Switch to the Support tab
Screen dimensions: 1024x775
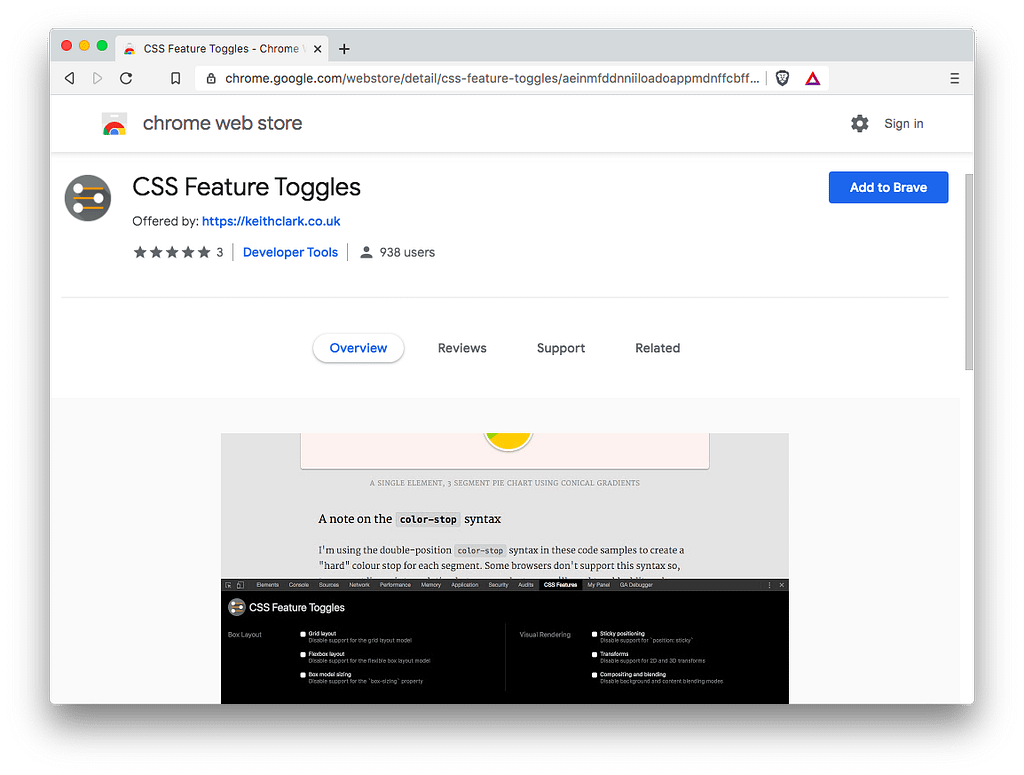560,347
